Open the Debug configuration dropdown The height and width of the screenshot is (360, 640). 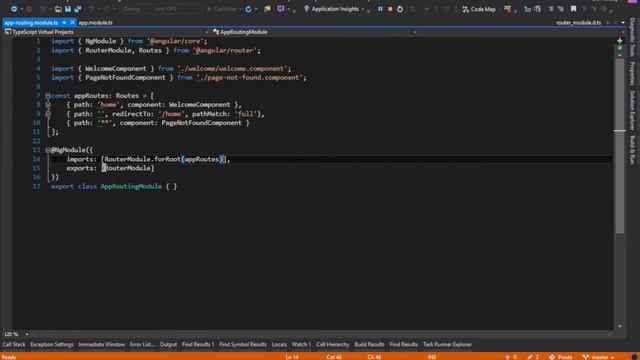(x=136, y=9)
